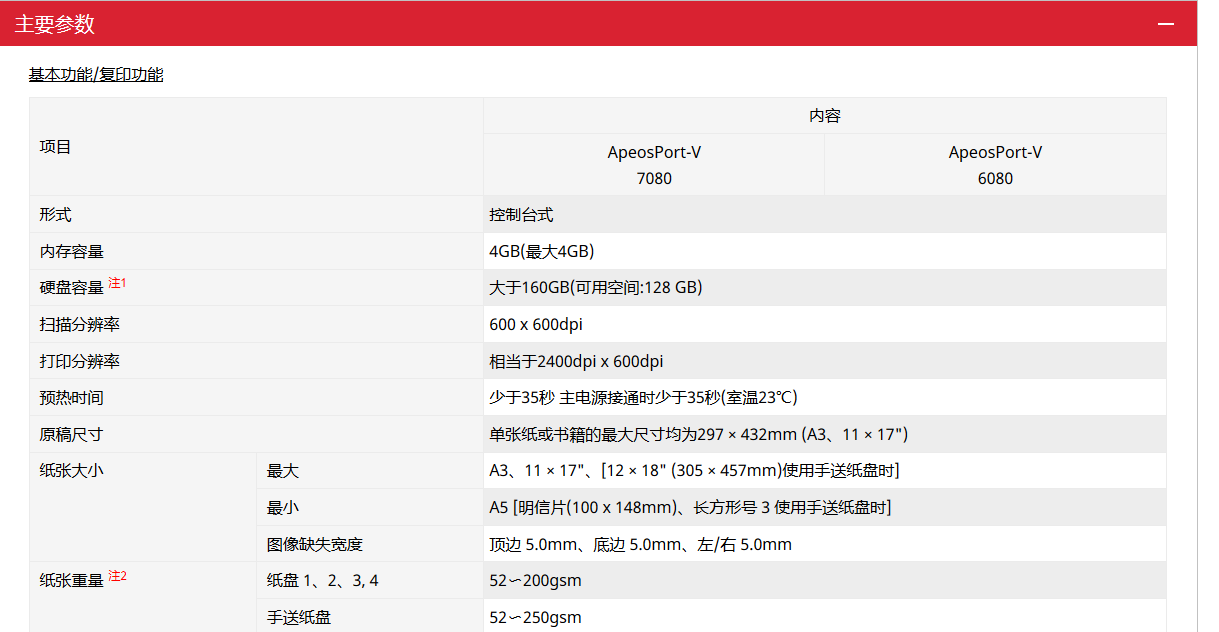The image size is (1219, 632).
Task: Select the 纸张大小 row label
Action: [72, 471]
